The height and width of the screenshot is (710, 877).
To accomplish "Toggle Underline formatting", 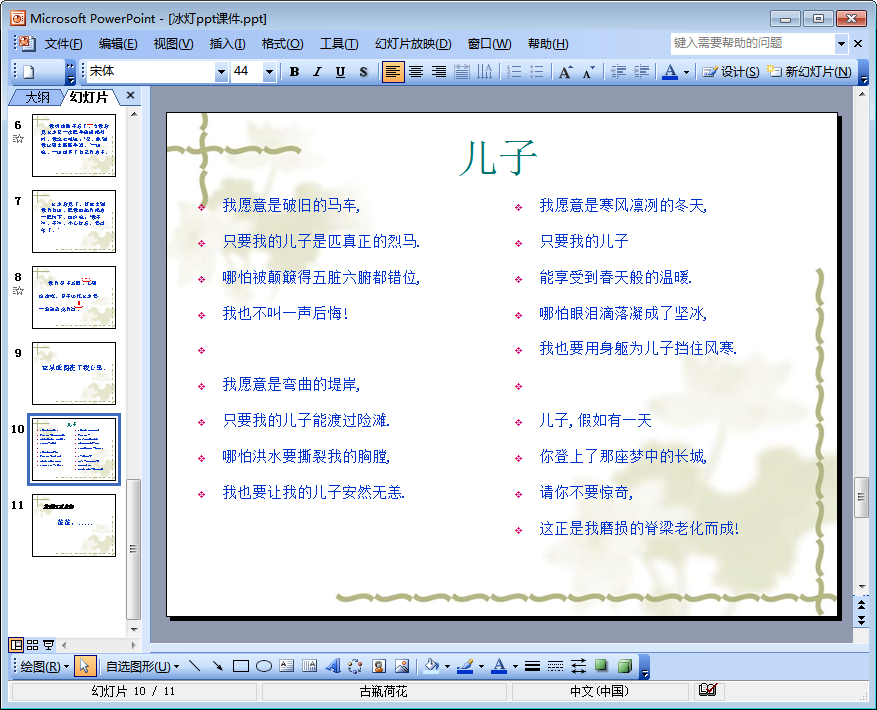I will [x=340, y=72].
